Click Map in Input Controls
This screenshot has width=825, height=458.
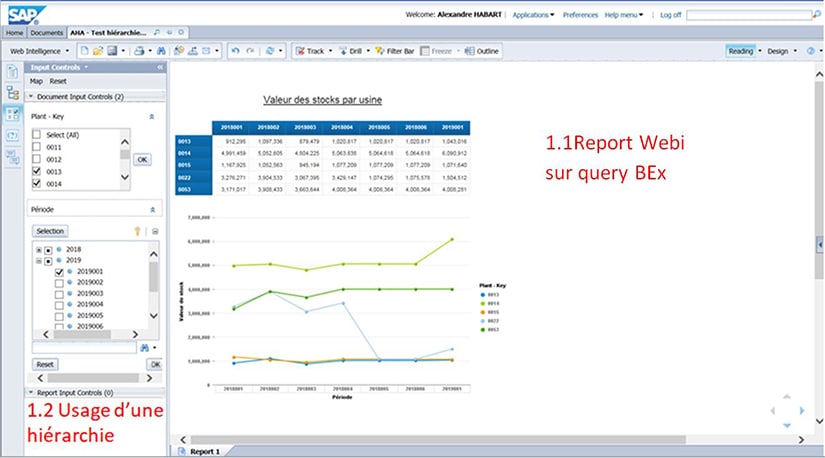36,81
